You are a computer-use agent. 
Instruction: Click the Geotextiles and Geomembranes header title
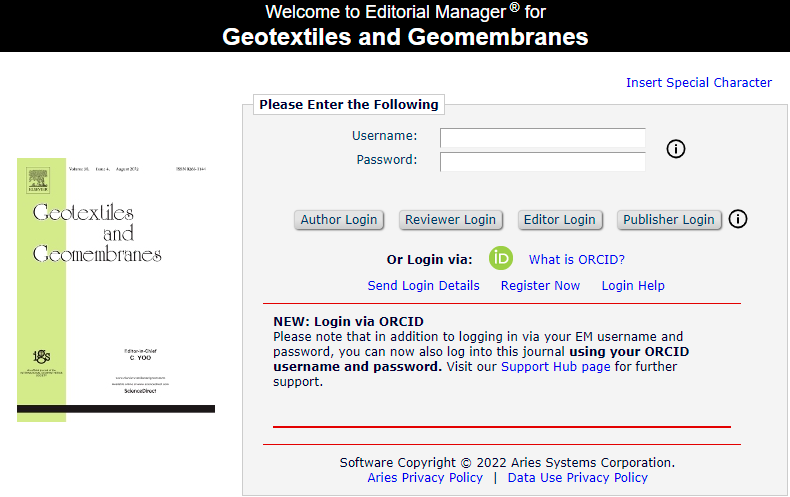[x=405, y=38]
